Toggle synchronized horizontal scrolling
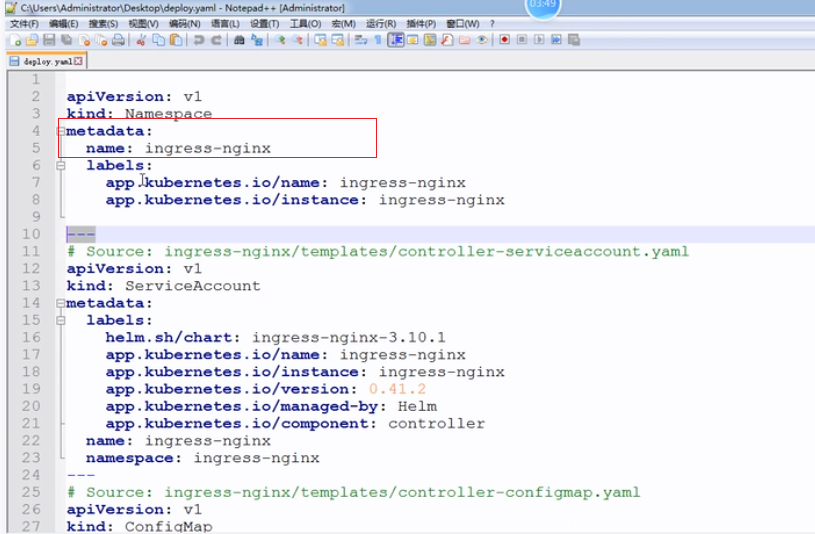 point(338,40)
